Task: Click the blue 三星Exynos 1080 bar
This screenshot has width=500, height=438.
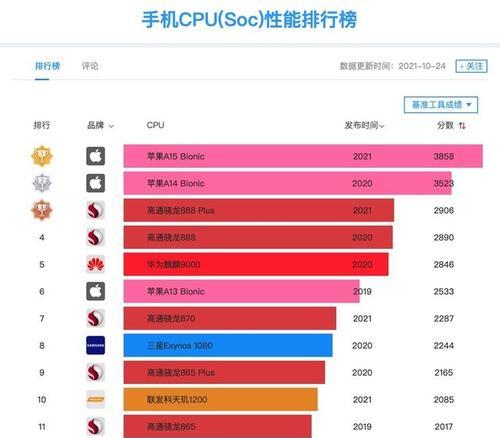Action: click(228, 345)
